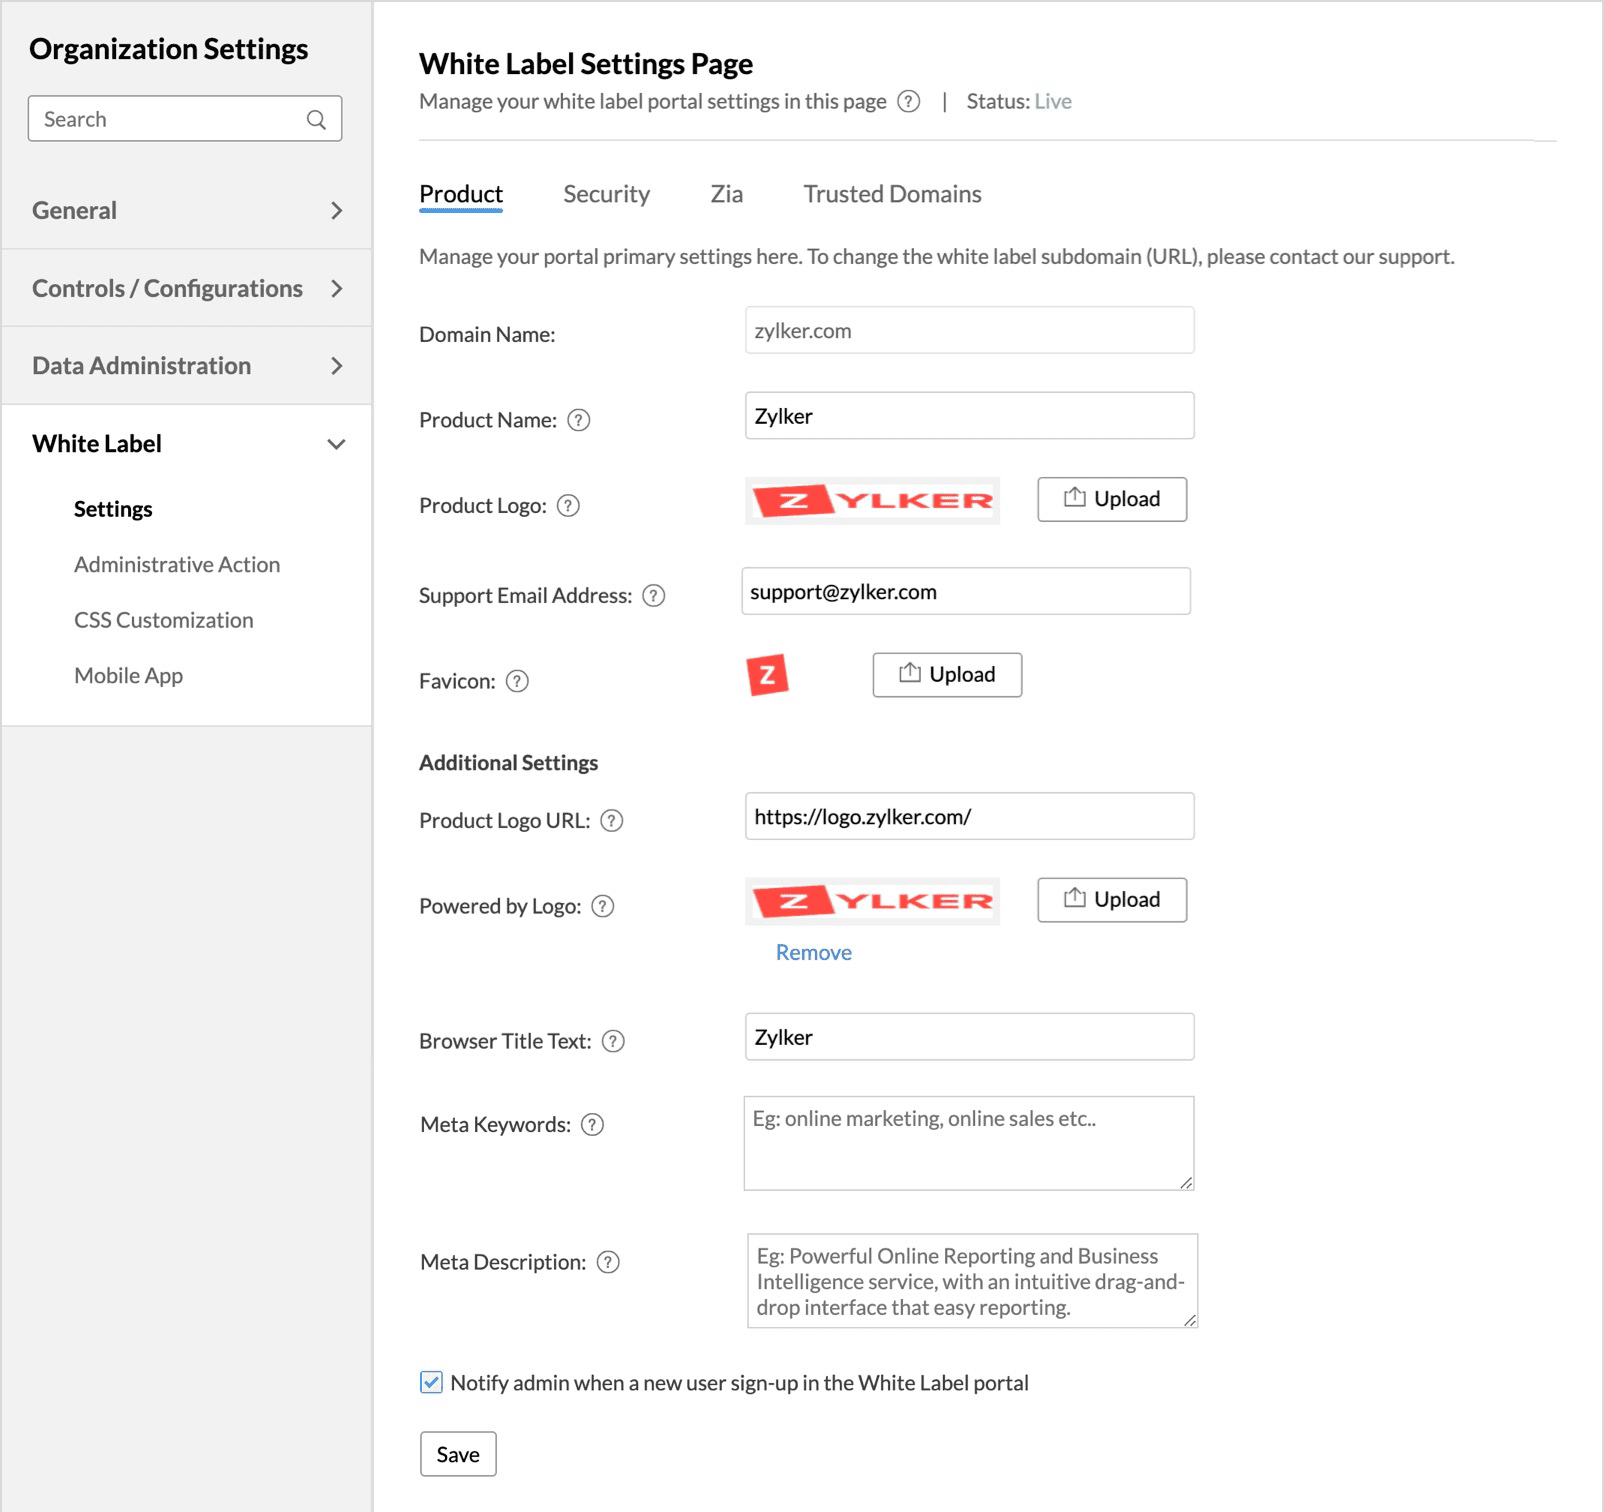The height and width of the screenshot is (1512, 1604).
Task: Click help icon beside Product Name
Action: (579, 420)
